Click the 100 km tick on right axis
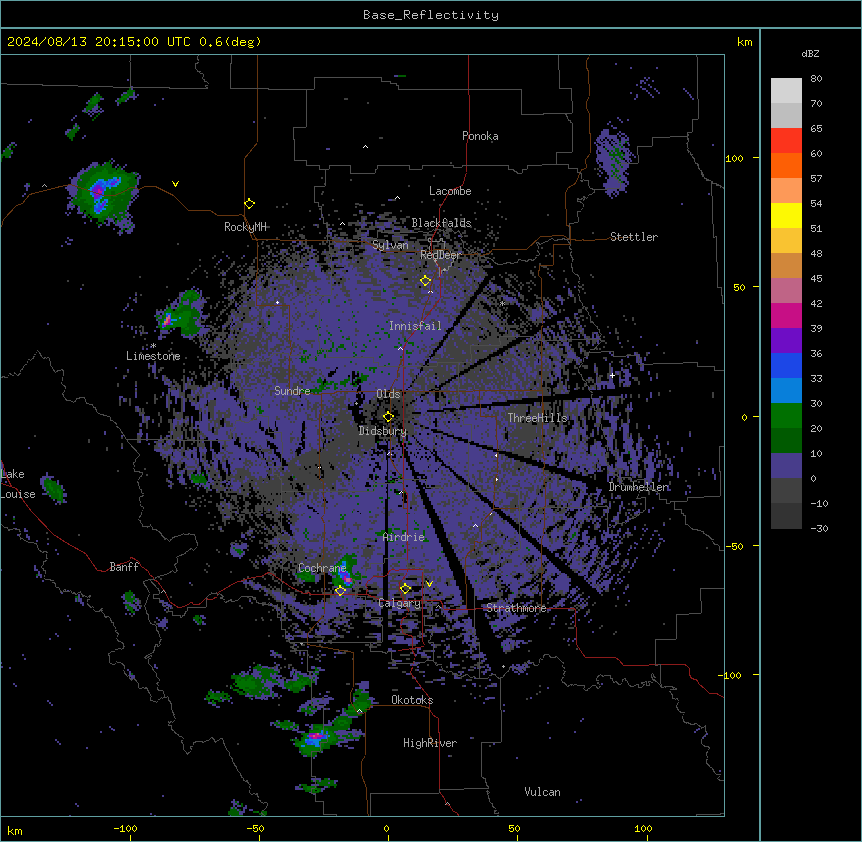Viewport: 862px width, 842px height. point(734,158)
